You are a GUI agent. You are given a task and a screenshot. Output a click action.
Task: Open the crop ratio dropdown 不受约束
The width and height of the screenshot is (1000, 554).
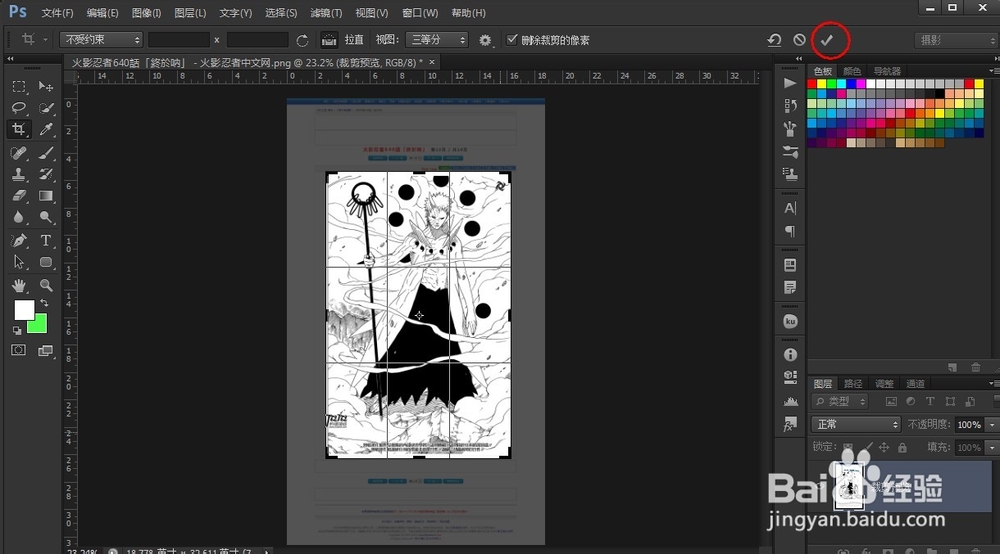click(x=101, y=40)
